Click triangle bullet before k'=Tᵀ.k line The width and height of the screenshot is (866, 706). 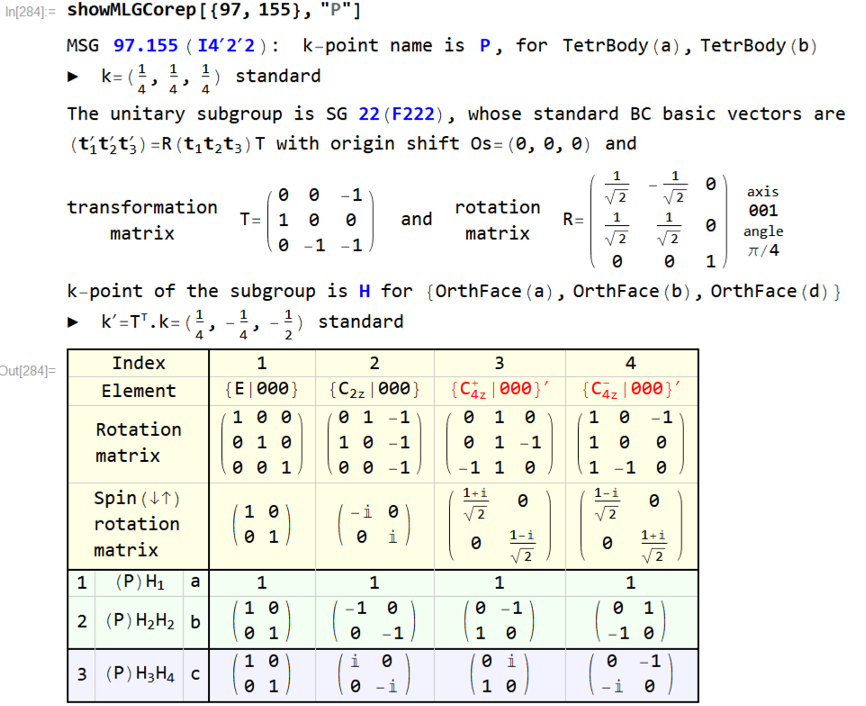click(72, 322)
